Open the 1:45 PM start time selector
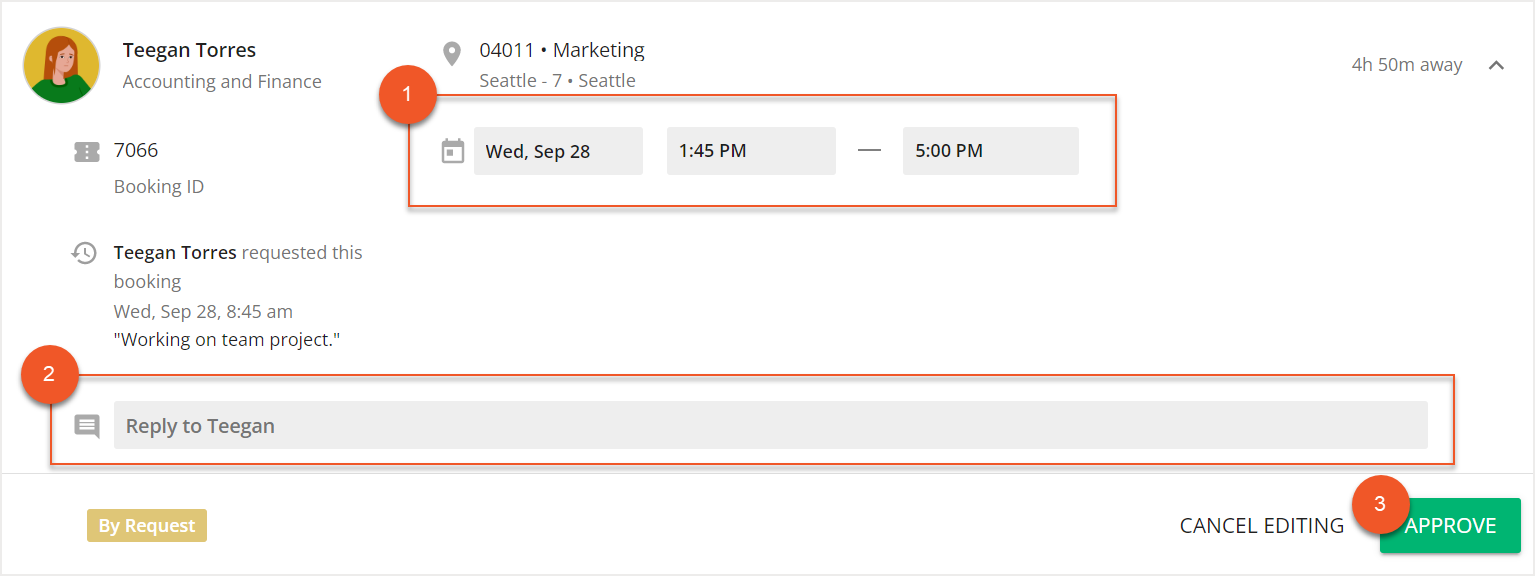This screenshot has height=576, width=1535. (x=751, y=150)
